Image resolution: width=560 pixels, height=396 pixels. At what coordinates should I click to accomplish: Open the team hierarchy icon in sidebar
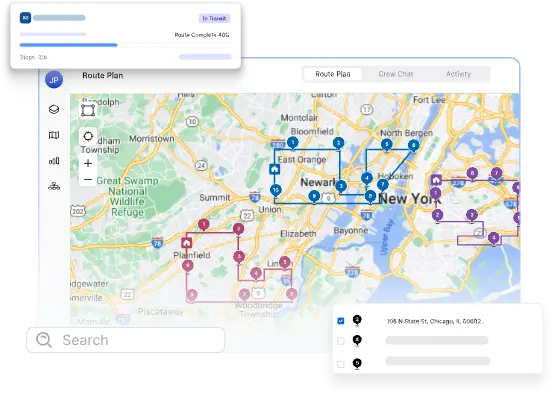[x=54, y=186]
